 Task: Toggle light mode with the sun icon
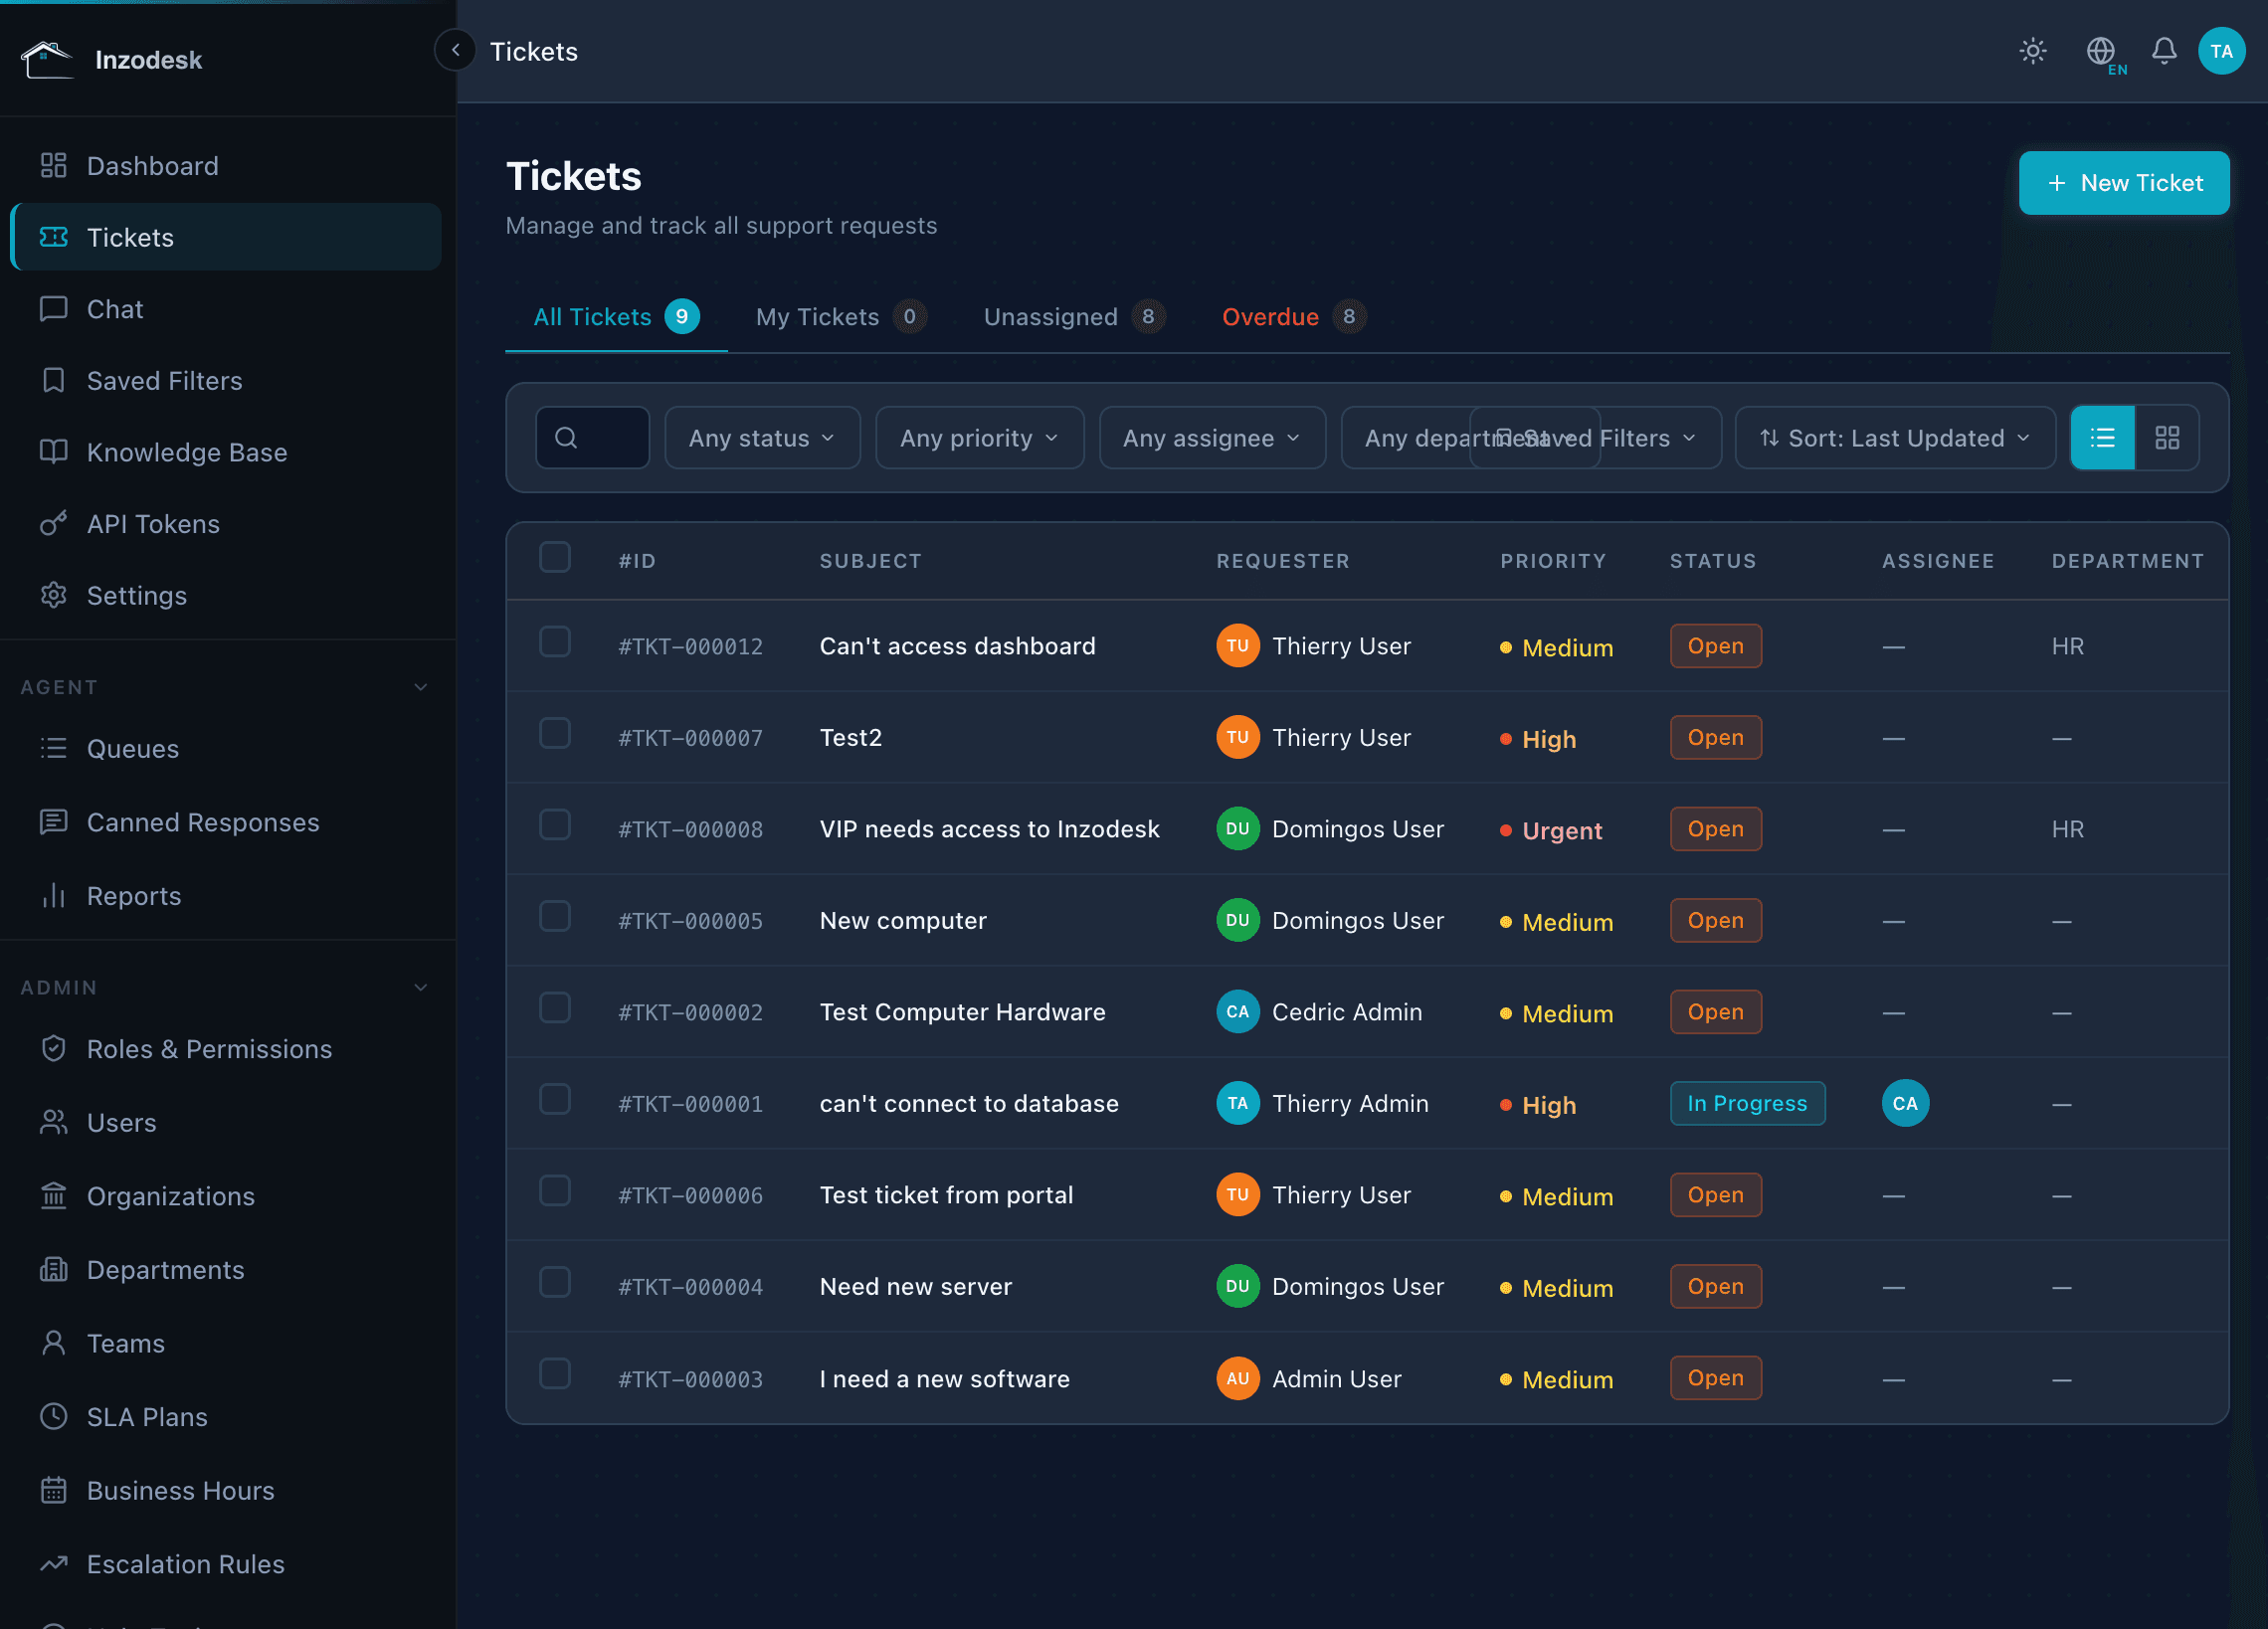pos(2032,50)
